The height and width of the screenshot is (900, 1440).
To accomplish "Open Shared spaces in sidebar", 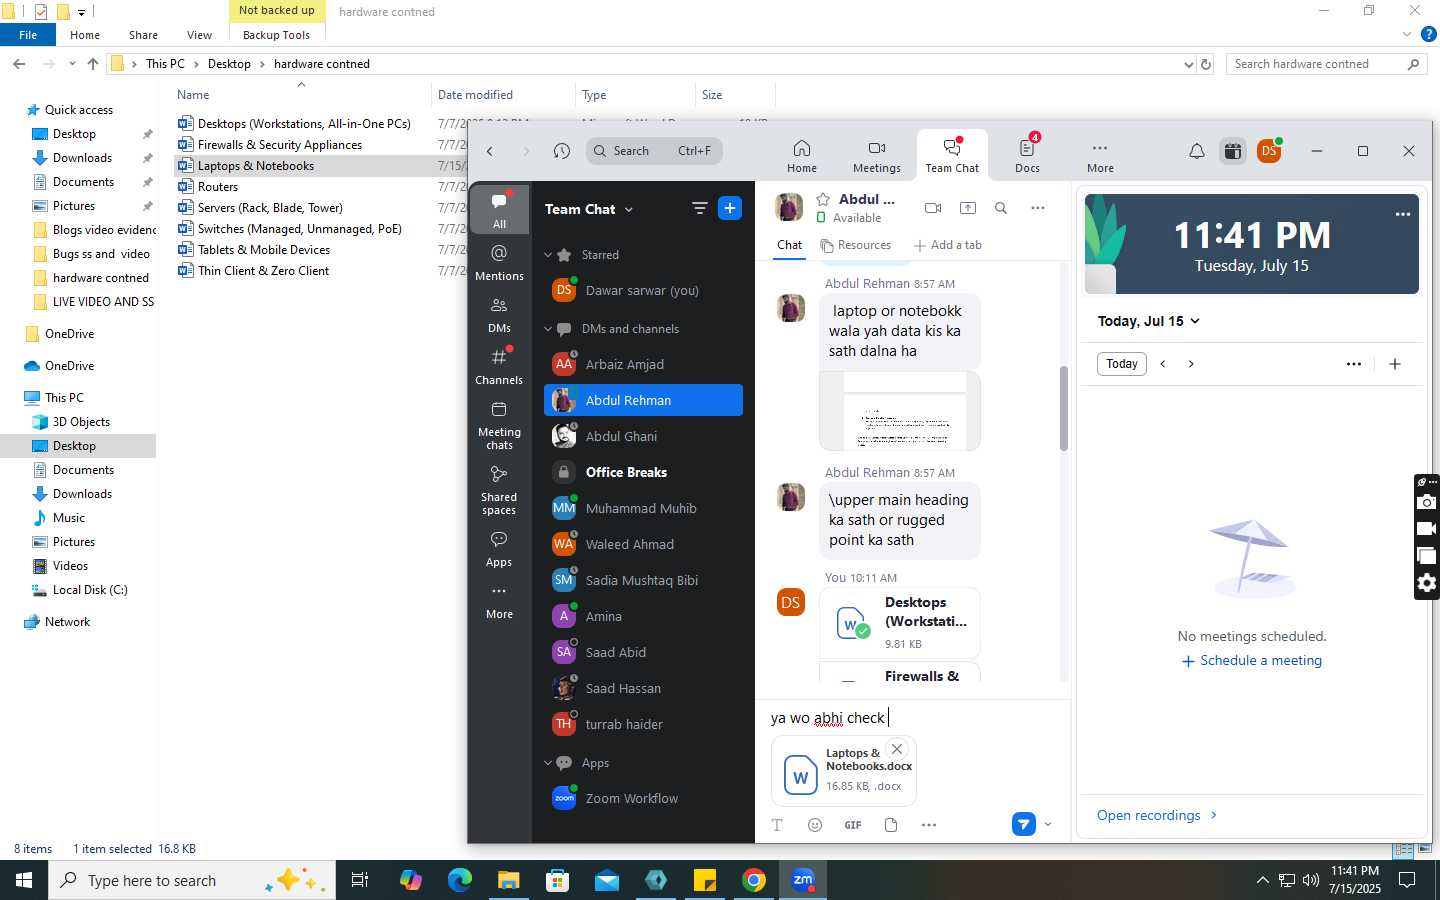I will [x=499, y=490].
